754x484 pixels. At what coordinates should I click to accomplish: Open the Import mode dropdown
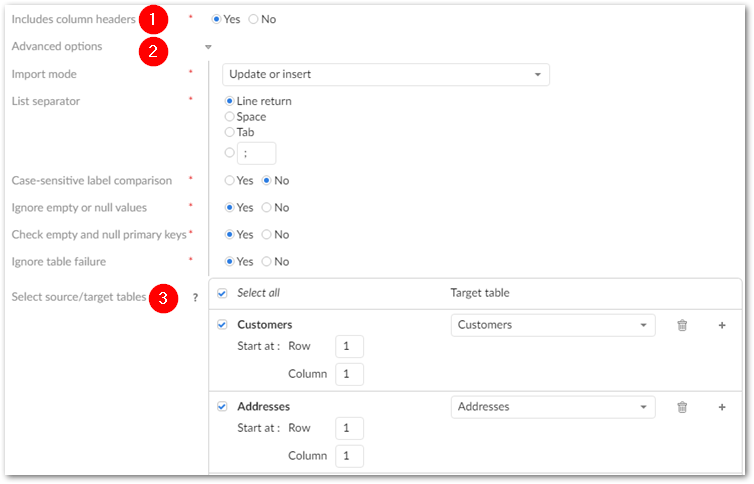point(384,75)
